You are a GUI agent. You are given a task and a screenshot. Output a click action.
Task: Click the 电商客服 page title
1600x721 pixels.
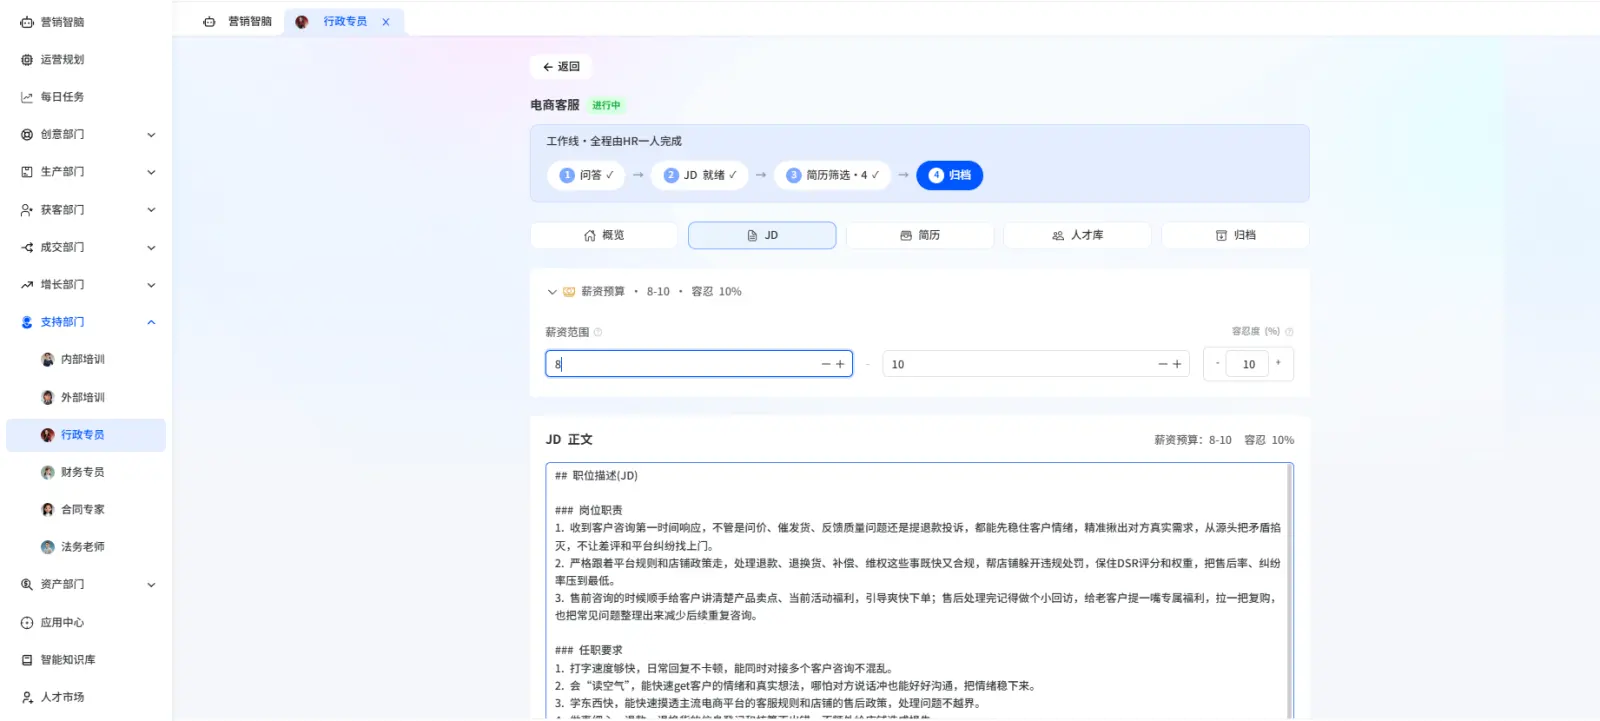[x=555, y=105]
